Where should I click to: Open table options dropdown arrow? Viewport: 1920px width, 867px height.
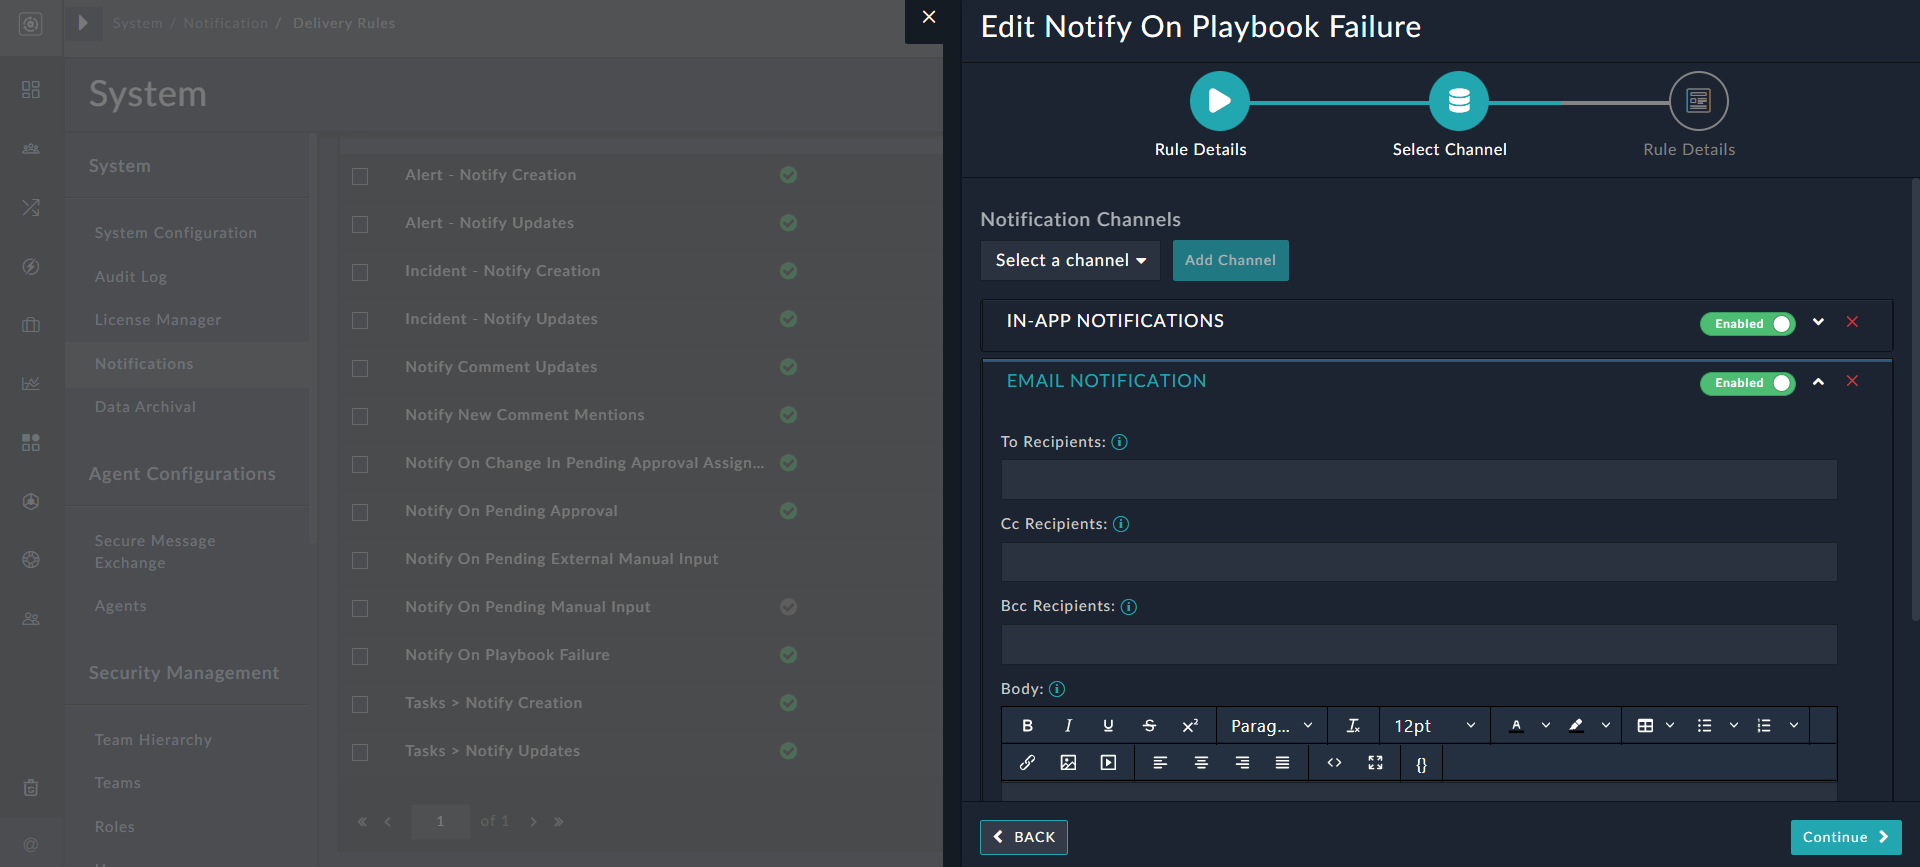[x=1670, y=726]
